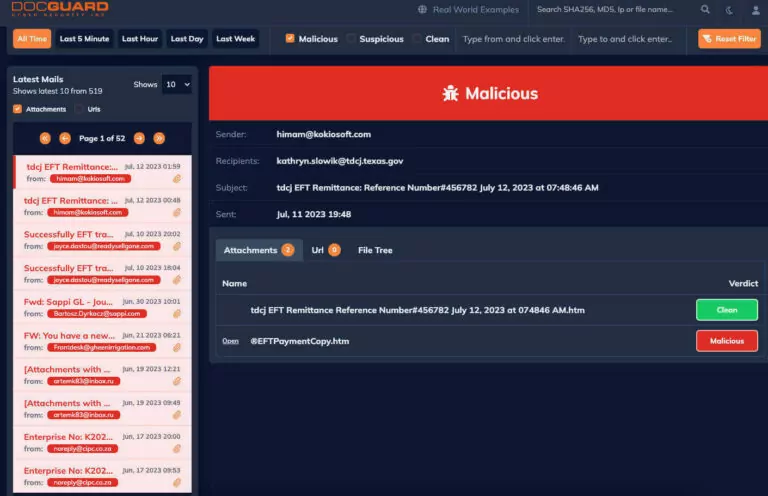Viewport: 768px width, 496px height.
Task: Select the Last Hour filter
Action: (140, 39)
